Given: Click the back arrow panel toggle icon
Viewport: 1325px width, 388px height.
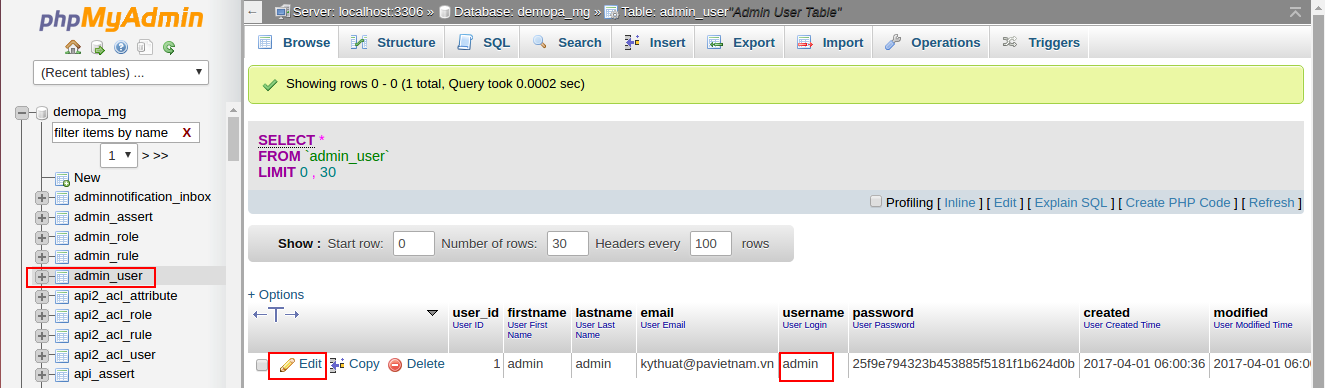Looking at the screenshot, I should (x=254, y=12).
